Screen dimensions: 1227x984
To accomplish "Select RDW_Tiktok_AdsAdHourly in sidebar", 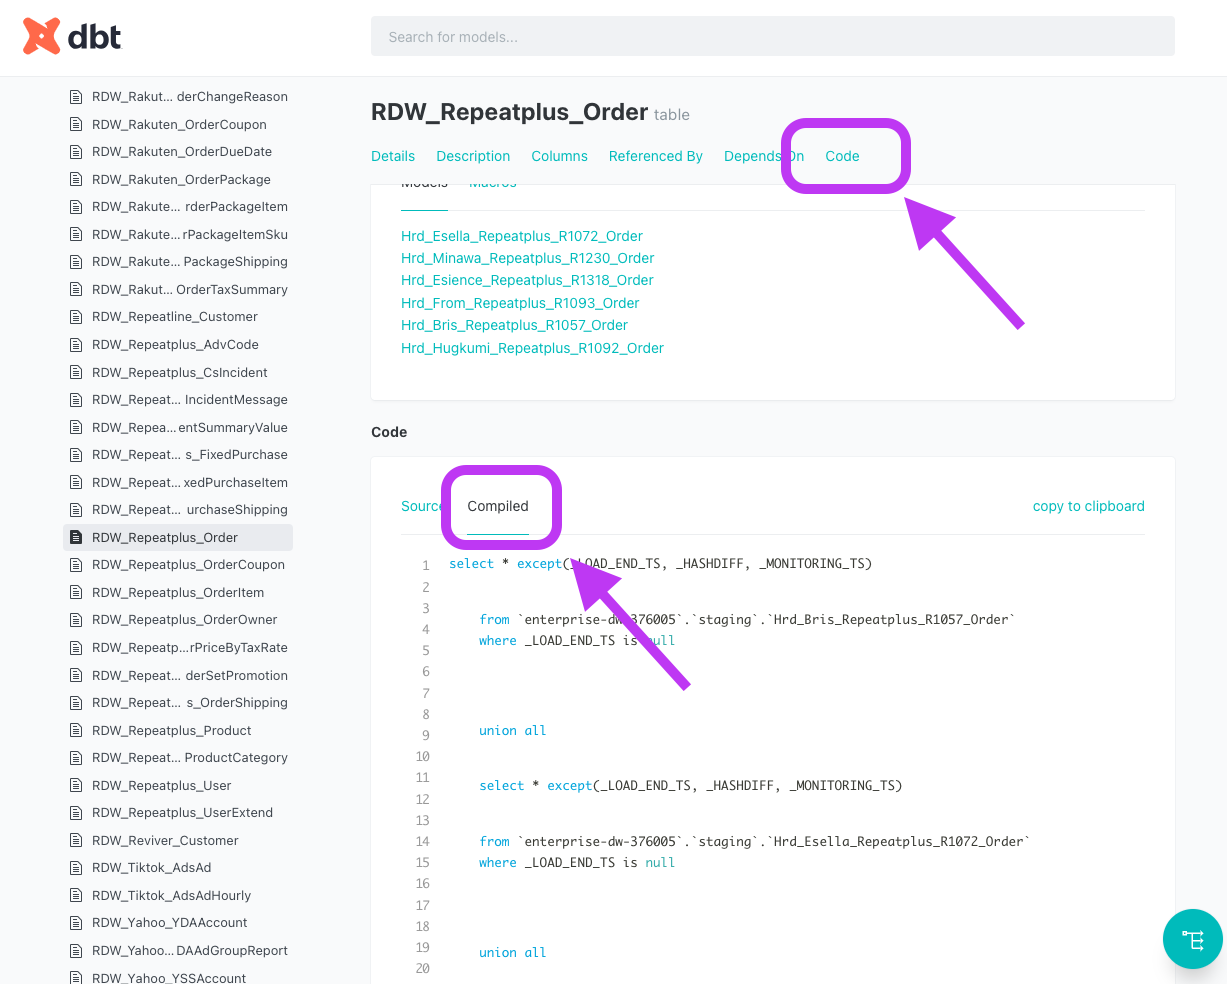I will pyautogui.click(x=171, y=896).
